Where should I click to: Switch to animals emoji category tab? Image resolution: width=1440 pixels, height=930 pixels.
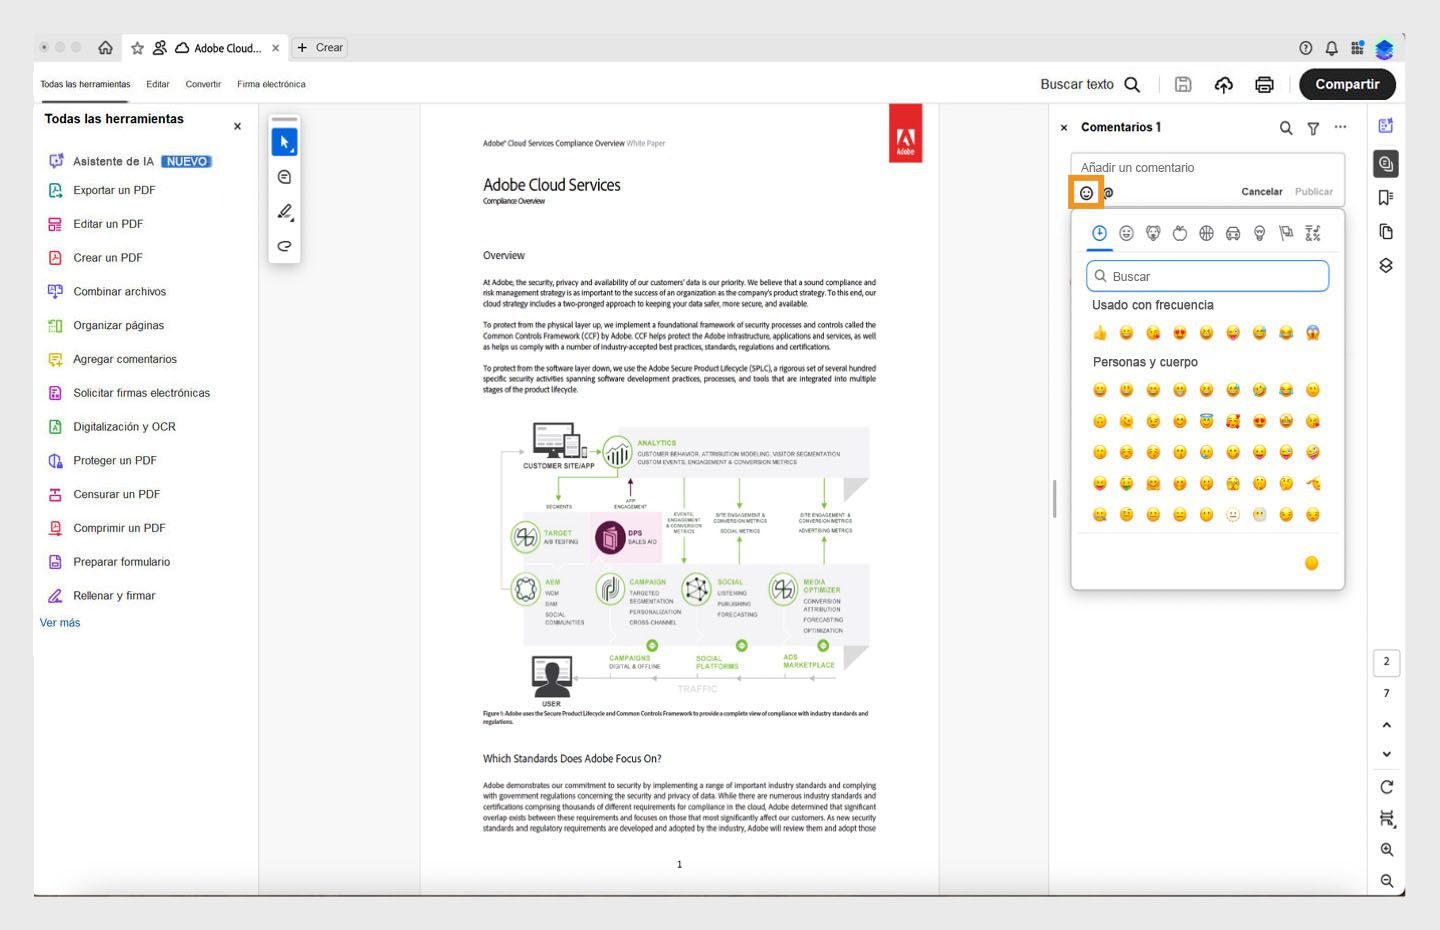tap(1153, 233)
